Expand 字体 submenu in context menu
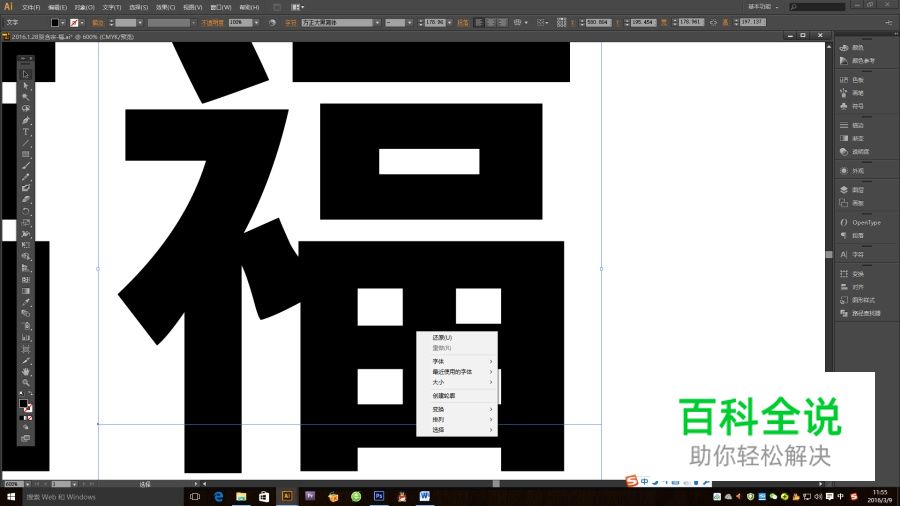The height and width of the screenshot is (506, 900). [457, 361]
